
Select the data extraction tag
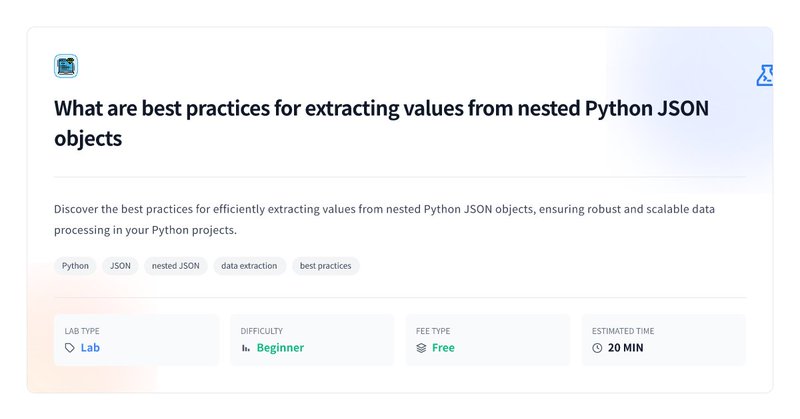pyautogui.click(x=249, y=266)
